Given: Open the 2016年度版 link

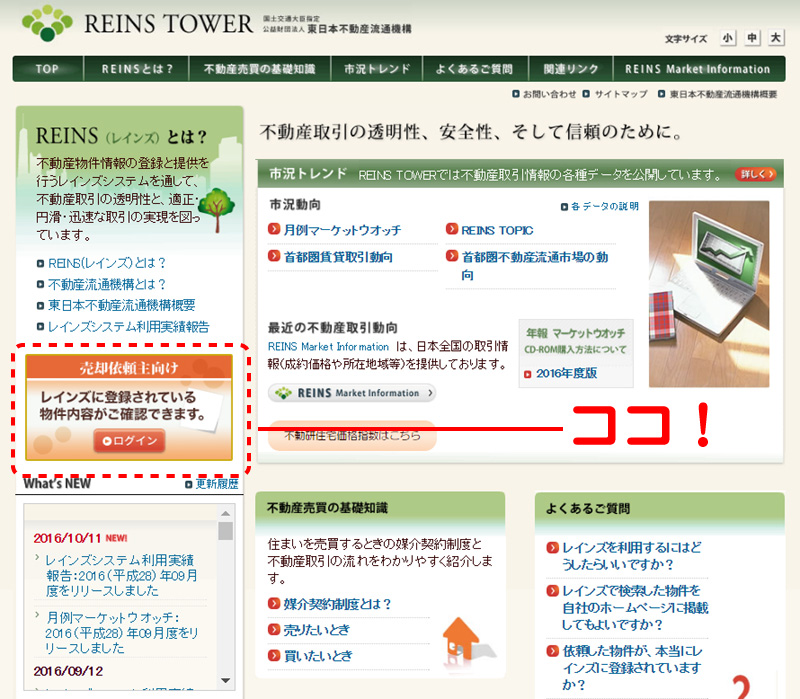Looking at the screenshot, I should click(x=566, y=373).
